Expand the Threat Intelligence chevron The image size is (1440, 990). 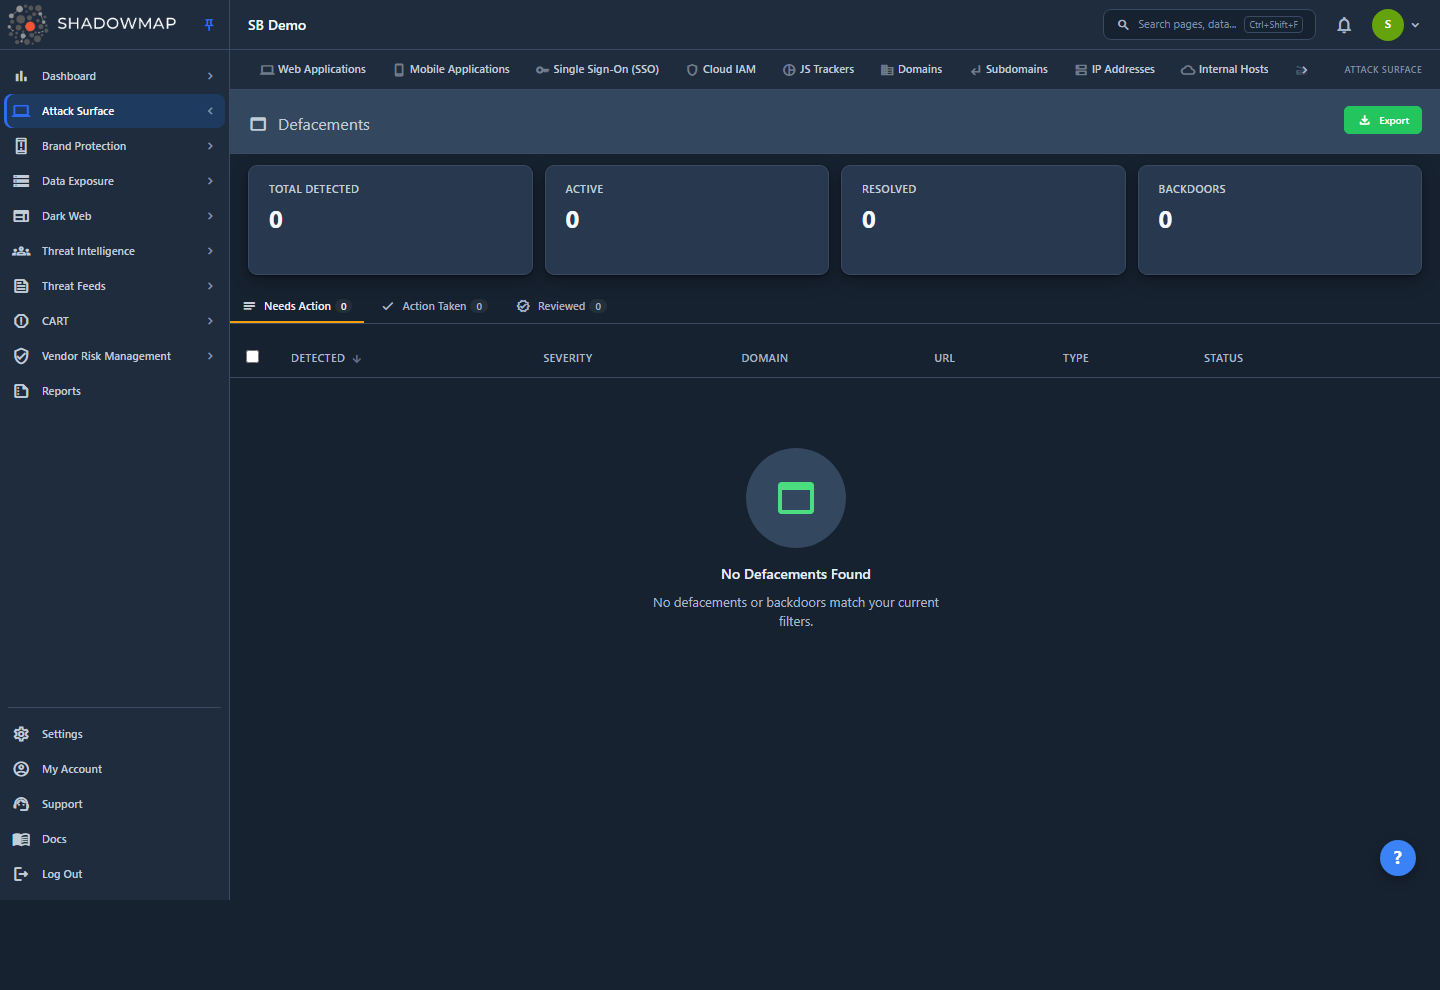click(x=210, y=251)
